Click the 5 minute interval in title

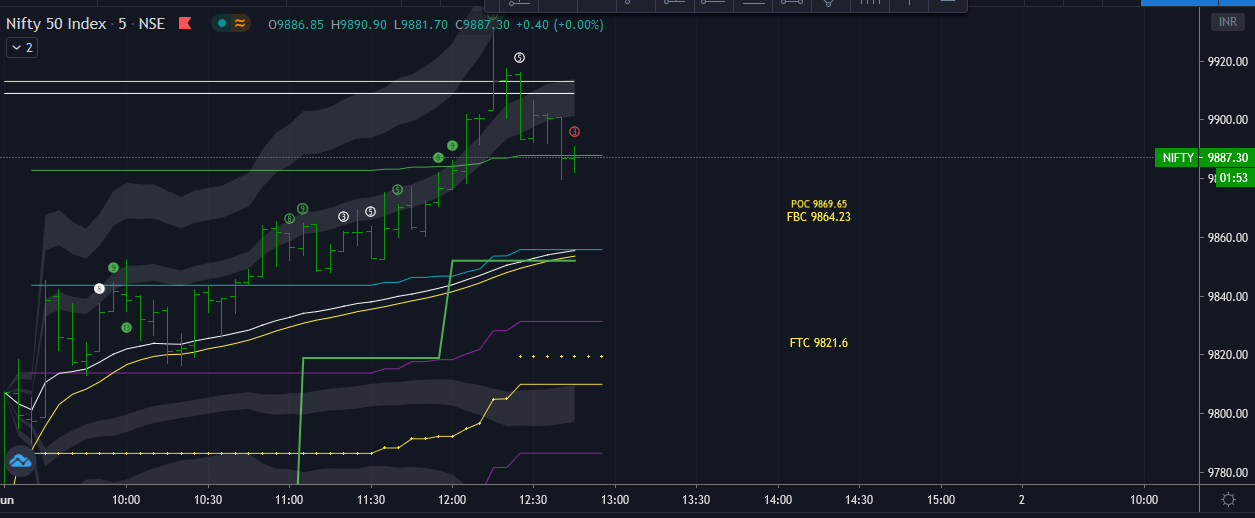coord(122,23)
